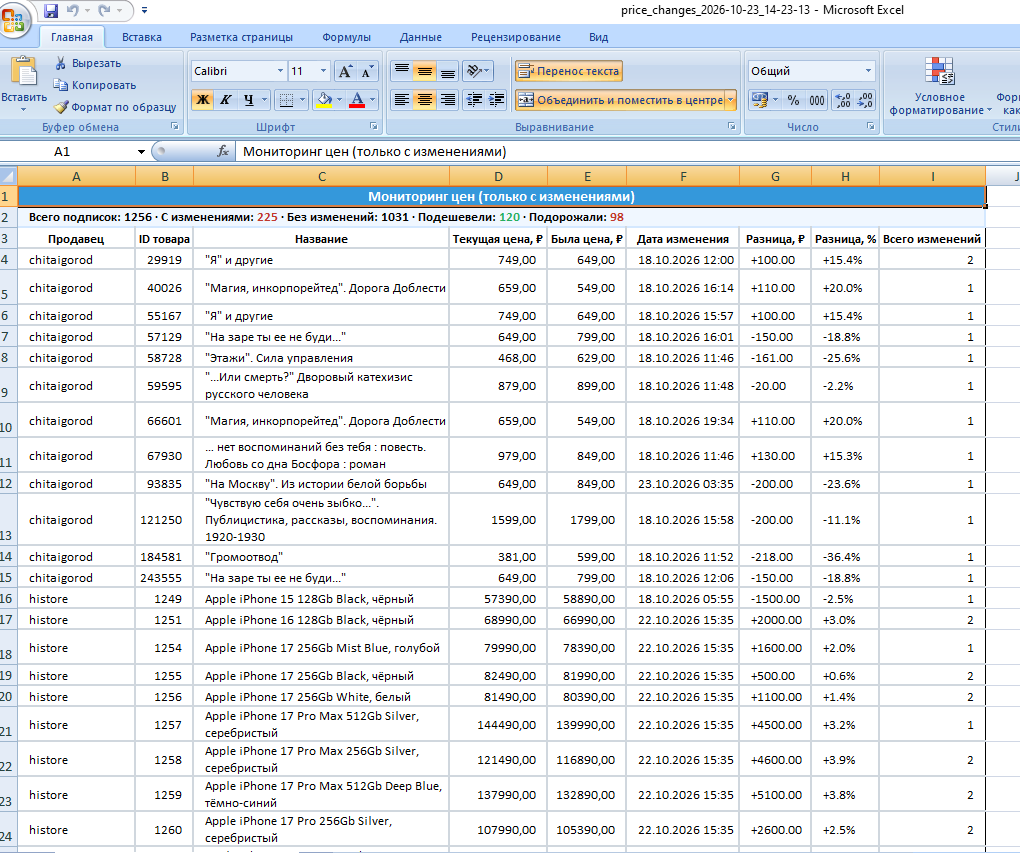Align cell contents to the bottom
Viewport: 1020px width, 853px height.
click(x=448, y=70)
